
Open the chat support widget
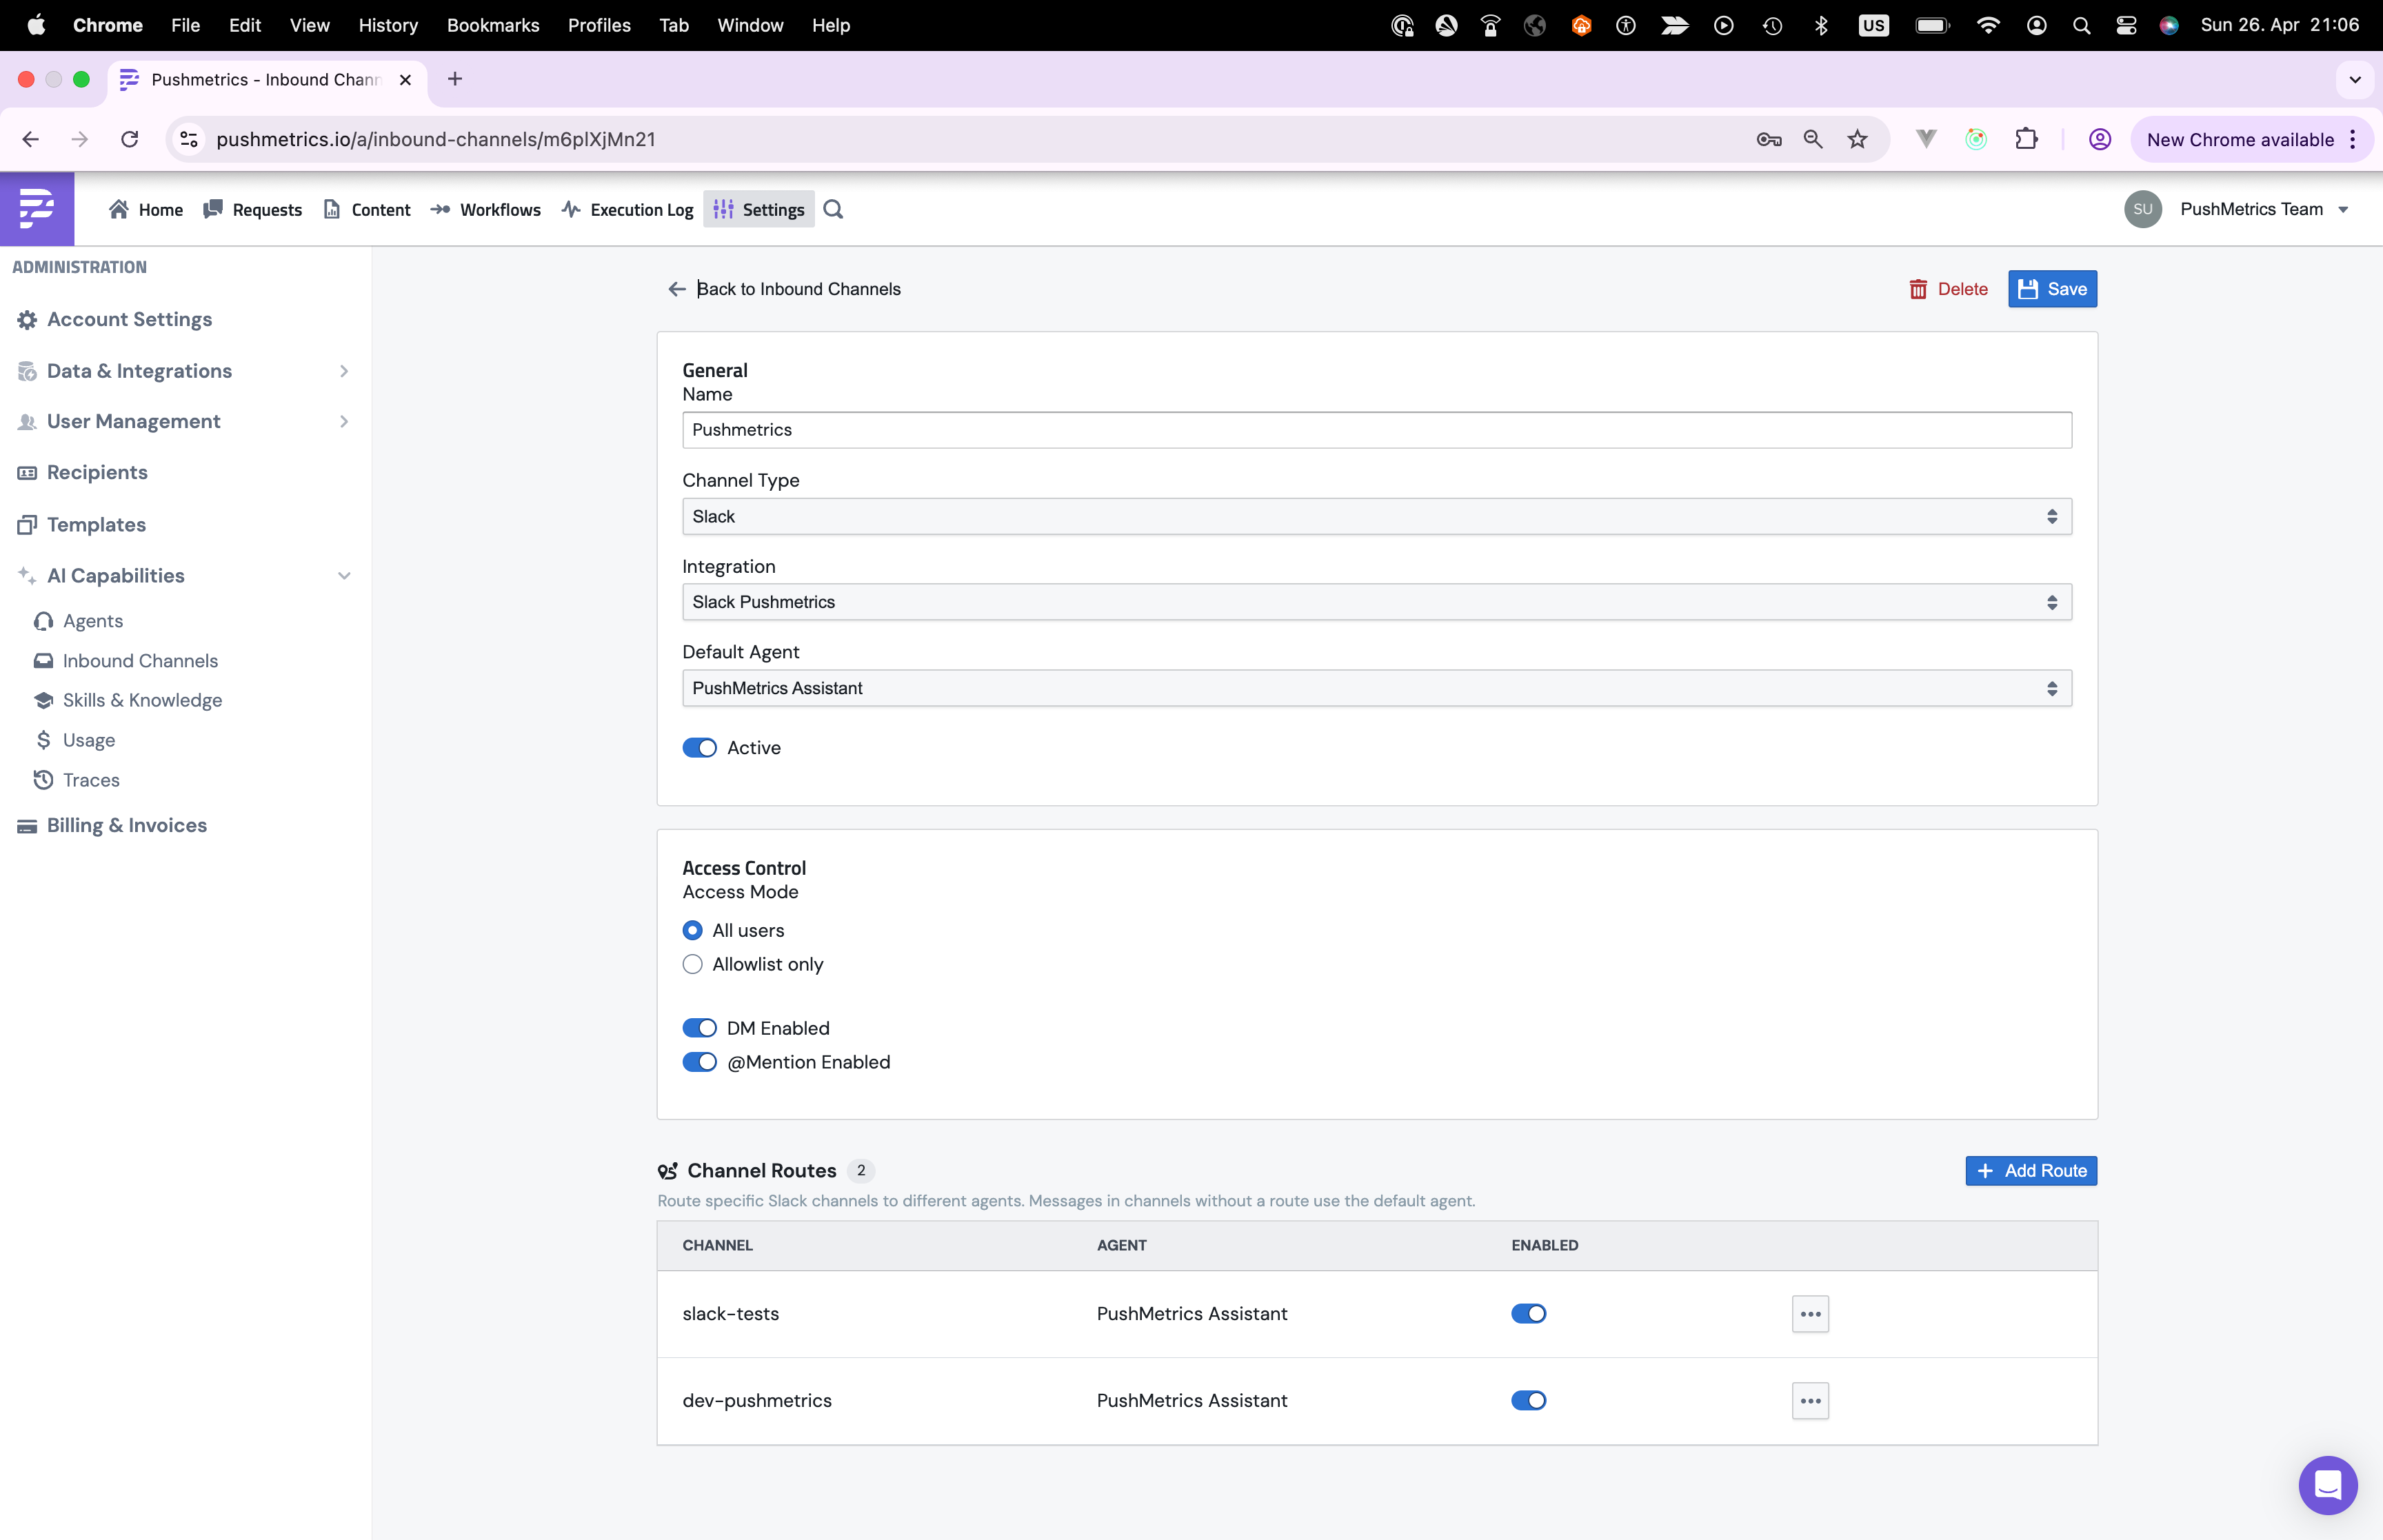2327,1485
